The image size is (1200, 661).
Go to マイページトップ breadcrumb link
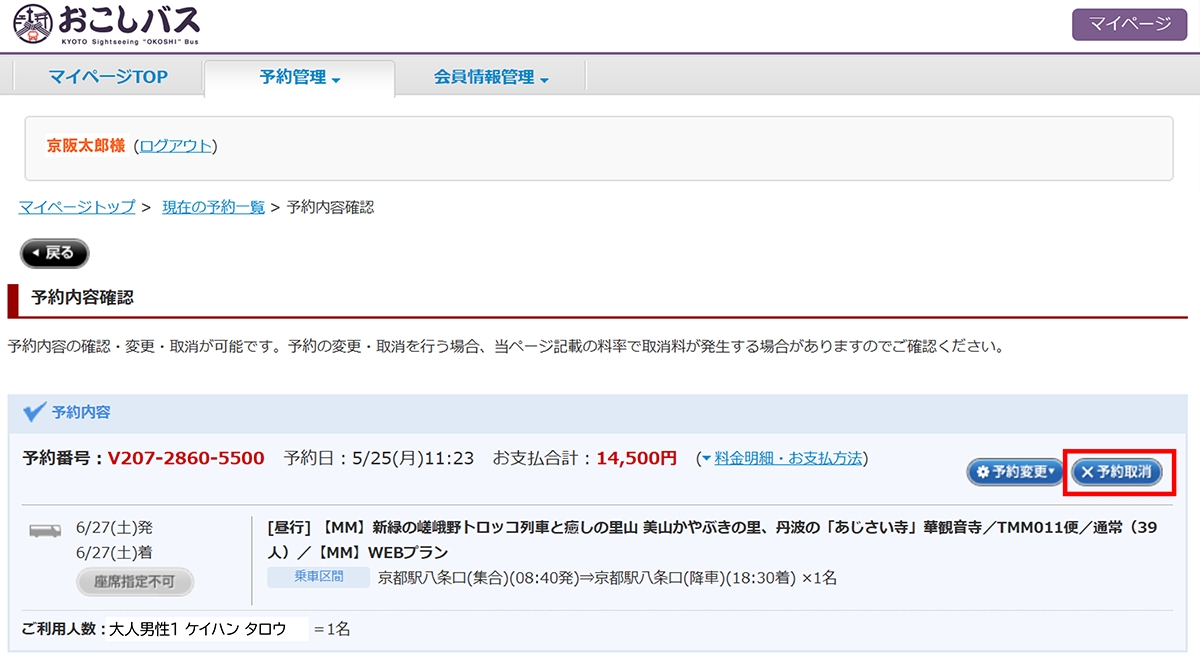point(77,207)
